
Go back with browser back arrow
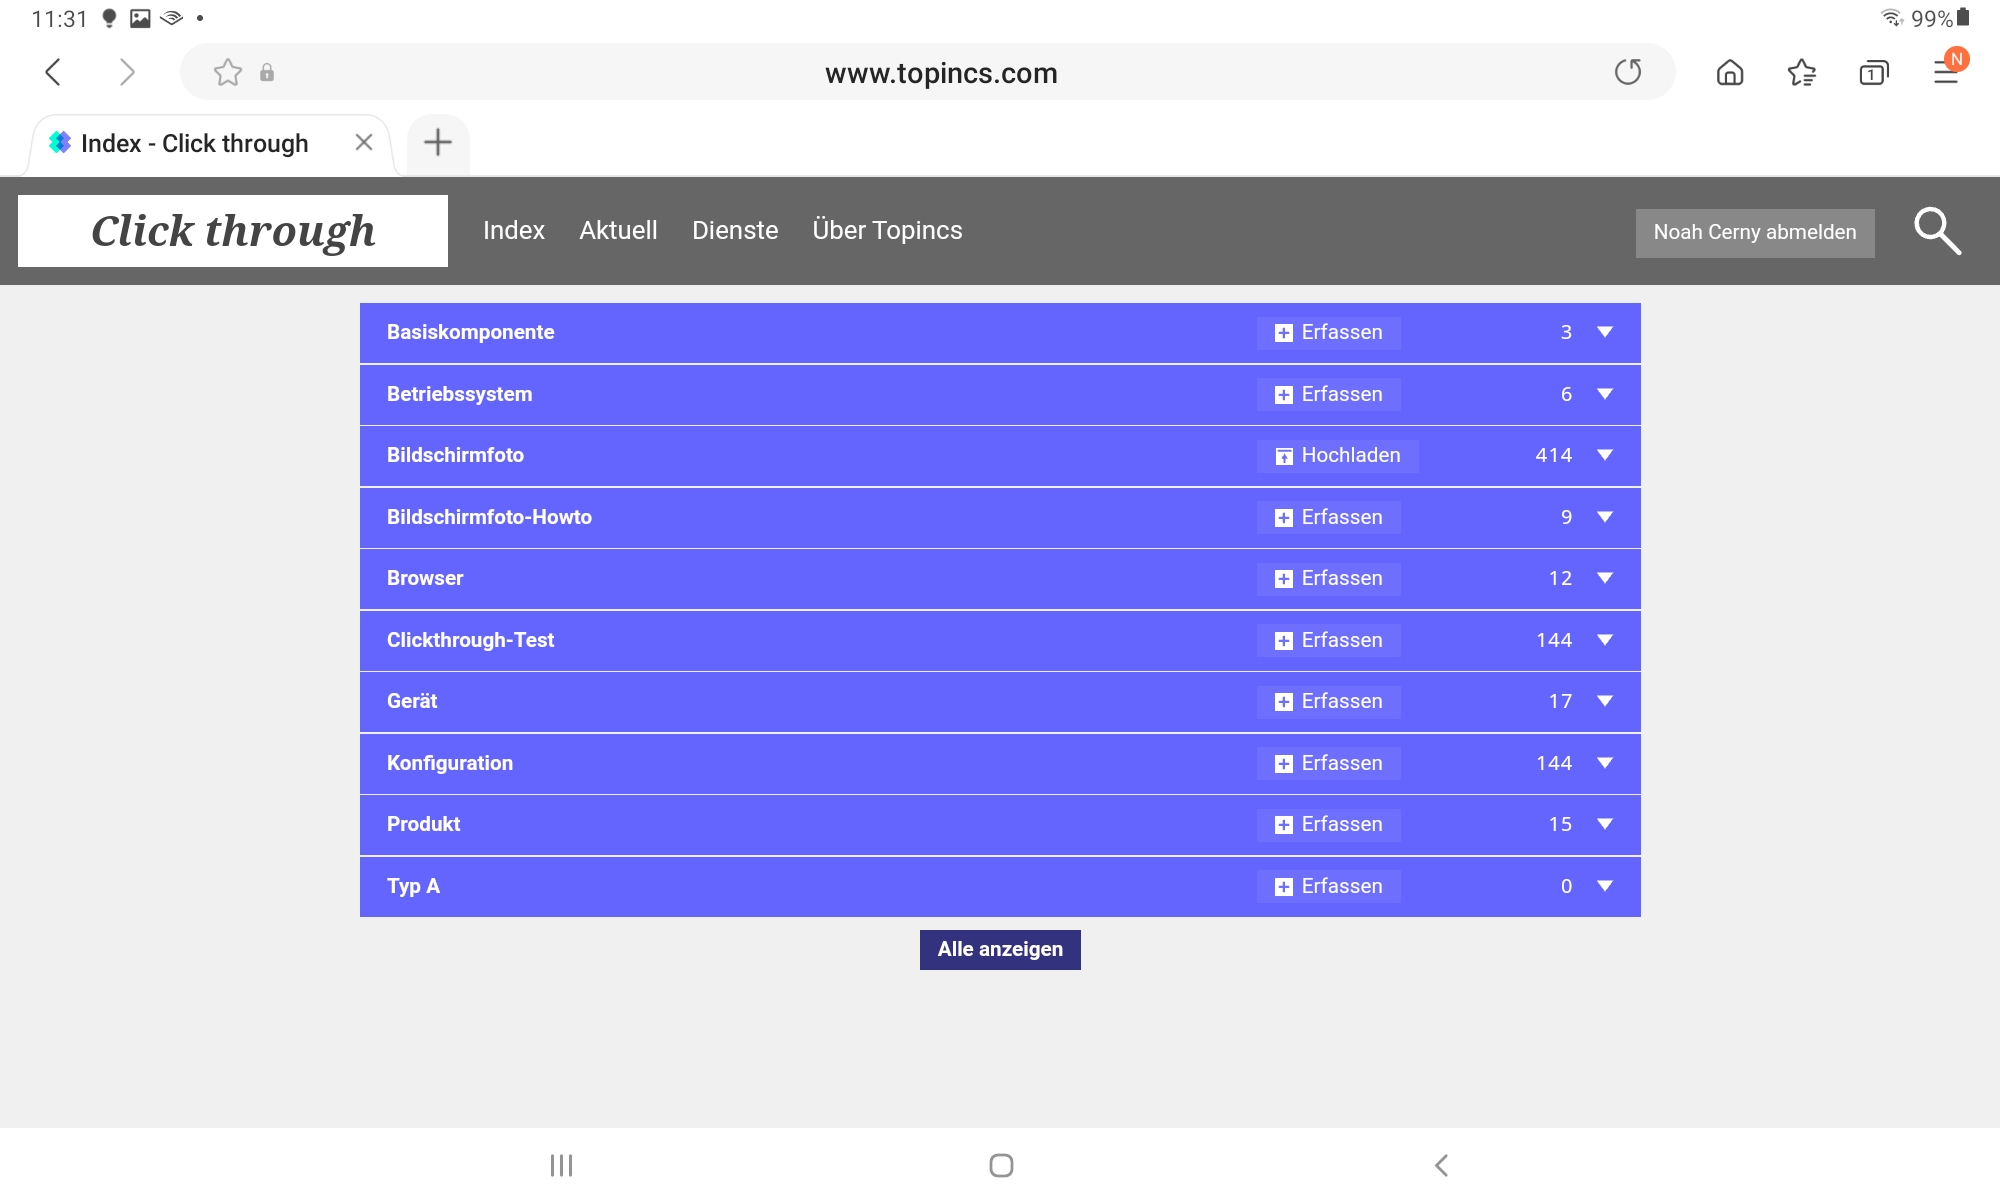pyautogui.click(x=54, y=72)
